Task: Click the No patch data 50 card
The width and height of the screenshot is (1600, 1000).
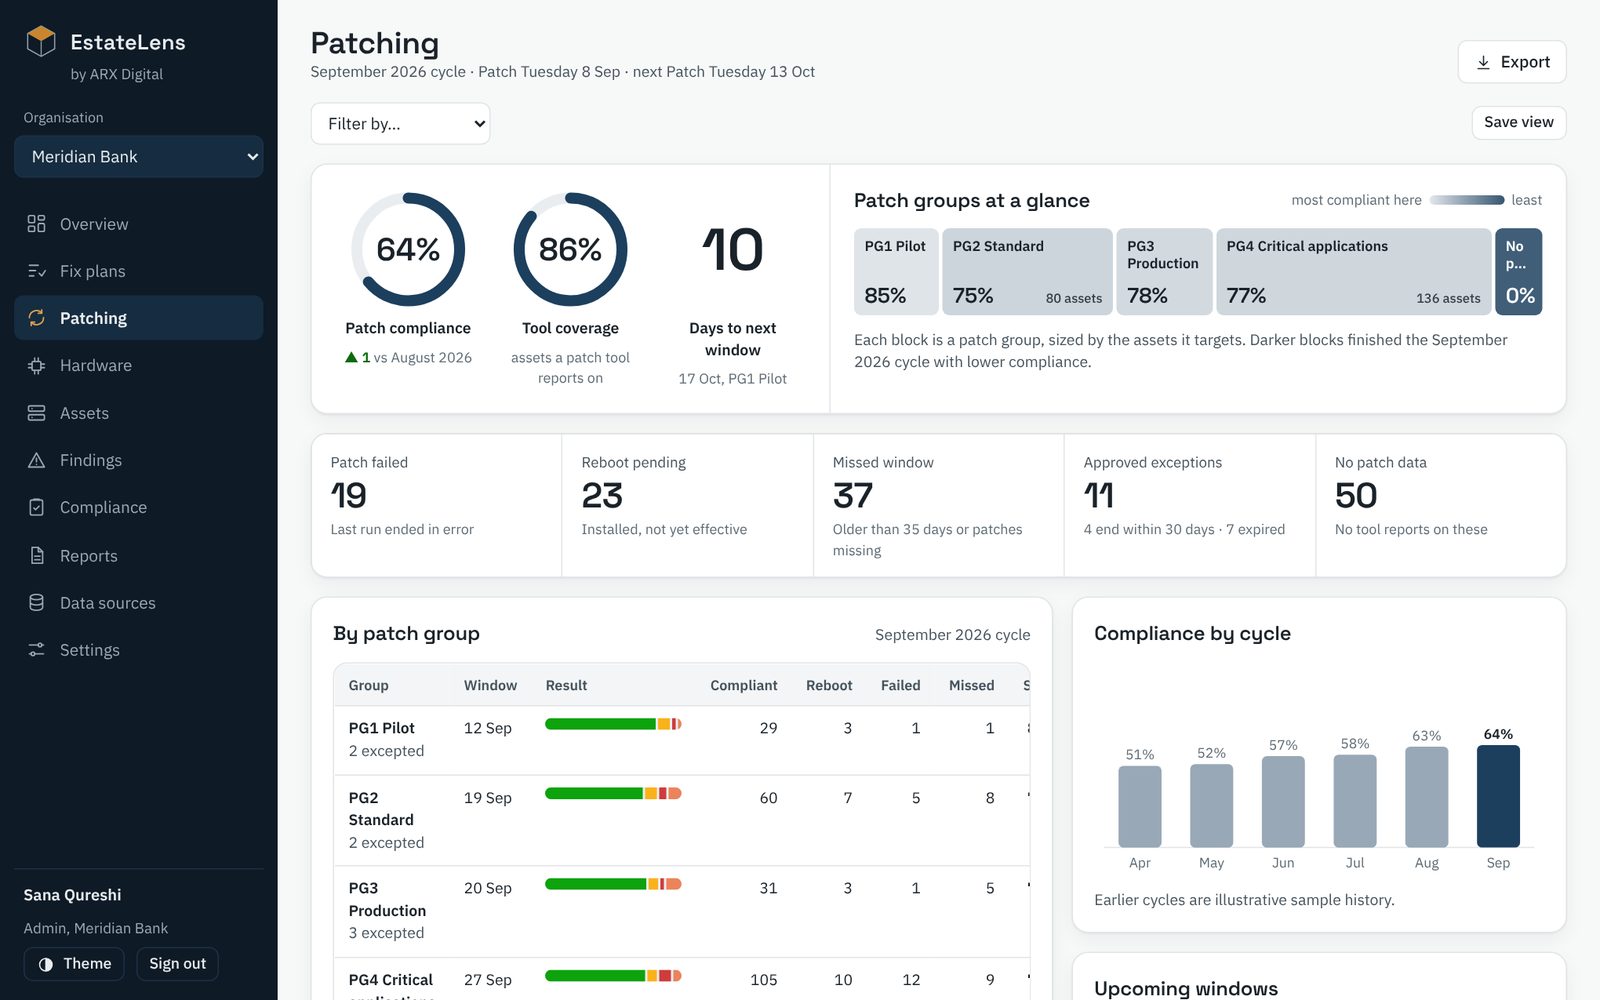Action: coord(1441,505)
